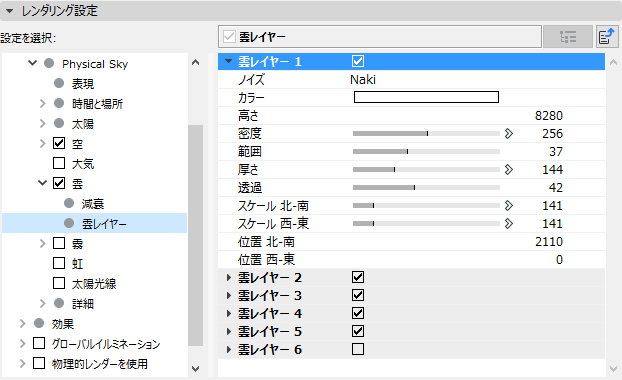622x380 pixels.
Task: Open the arrow icon beside スケール 北-南
Action: [x=509, y=205]
